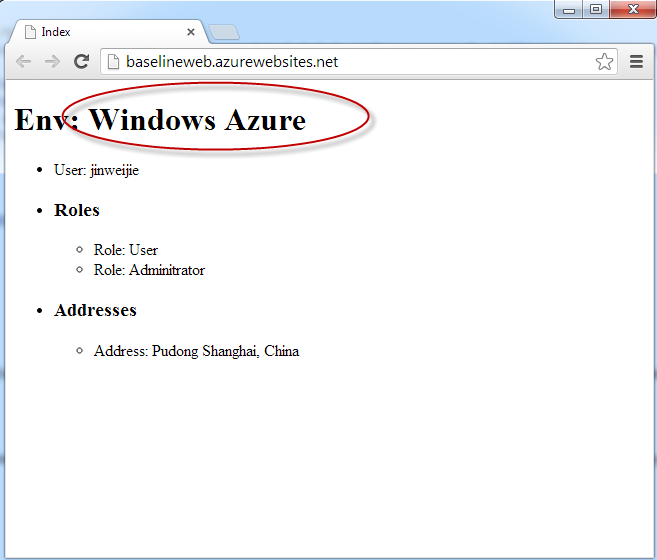Click the 'Roles' heading
657x560 pixels.
pyautogui.click(x=77, y=210)
